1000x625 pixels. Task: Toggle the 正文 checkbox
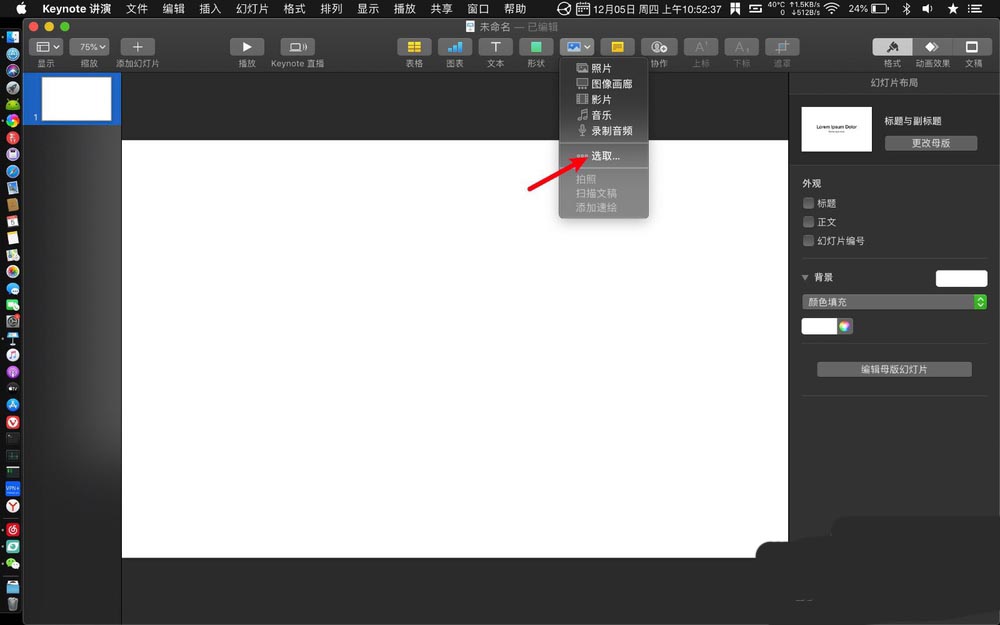click(809, 222)
